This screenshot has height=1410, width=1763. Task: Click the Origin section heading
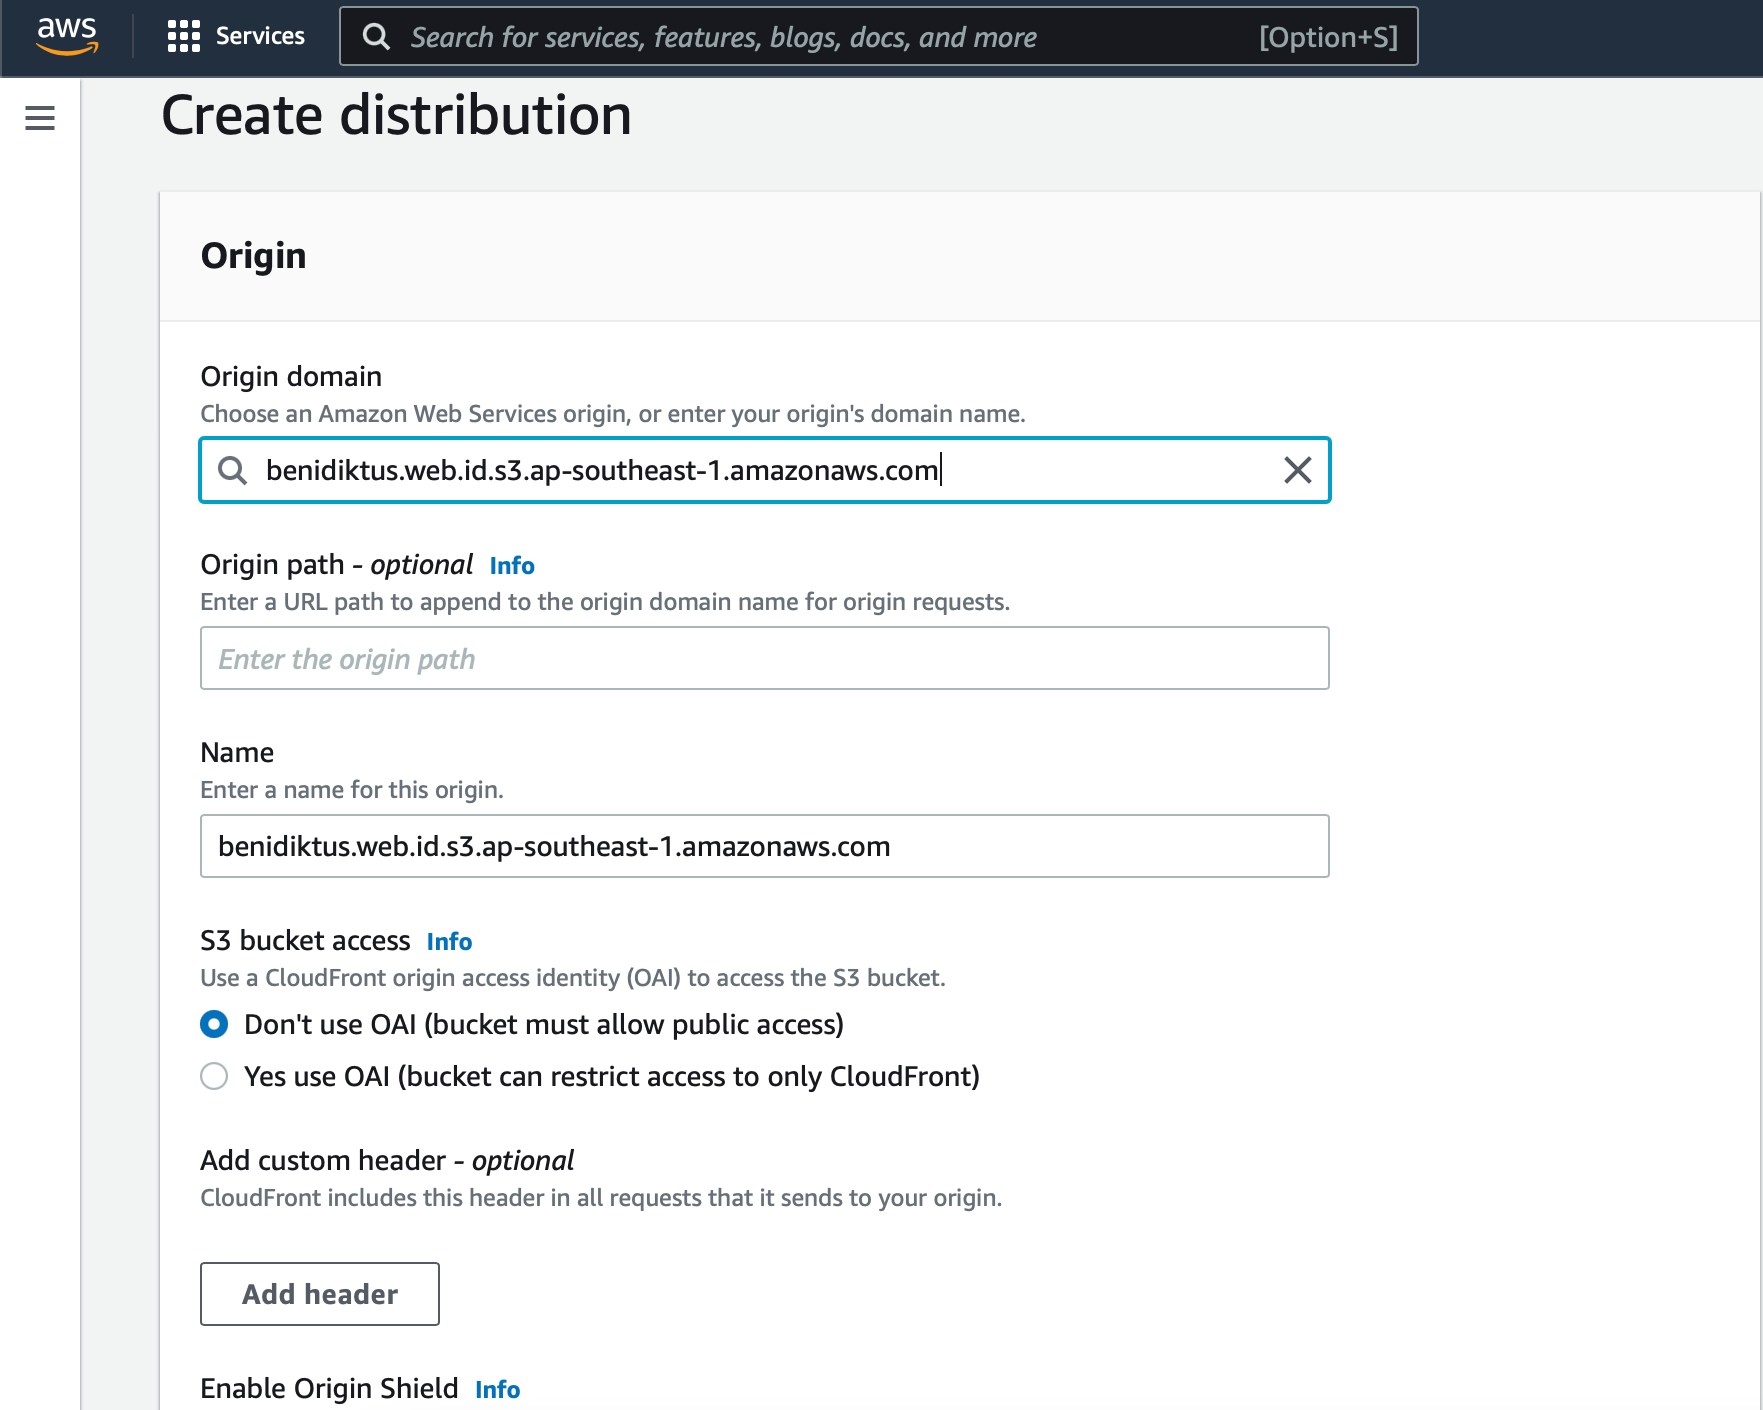point(253,256)
